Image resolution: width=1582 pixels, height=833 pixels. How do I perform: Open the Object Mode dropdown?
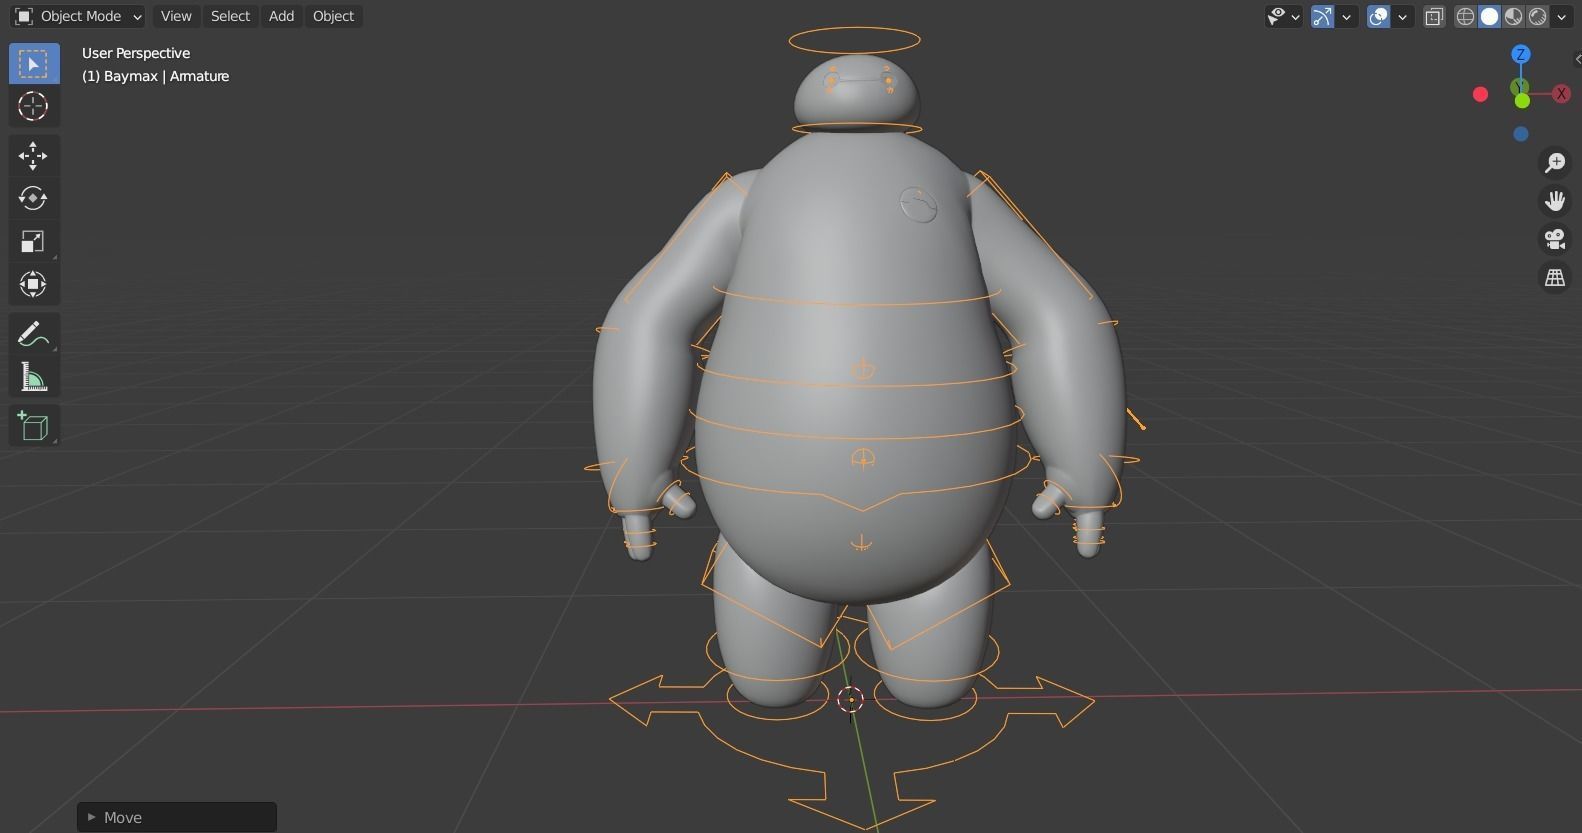pyautogui.click(x=79, y=16)
